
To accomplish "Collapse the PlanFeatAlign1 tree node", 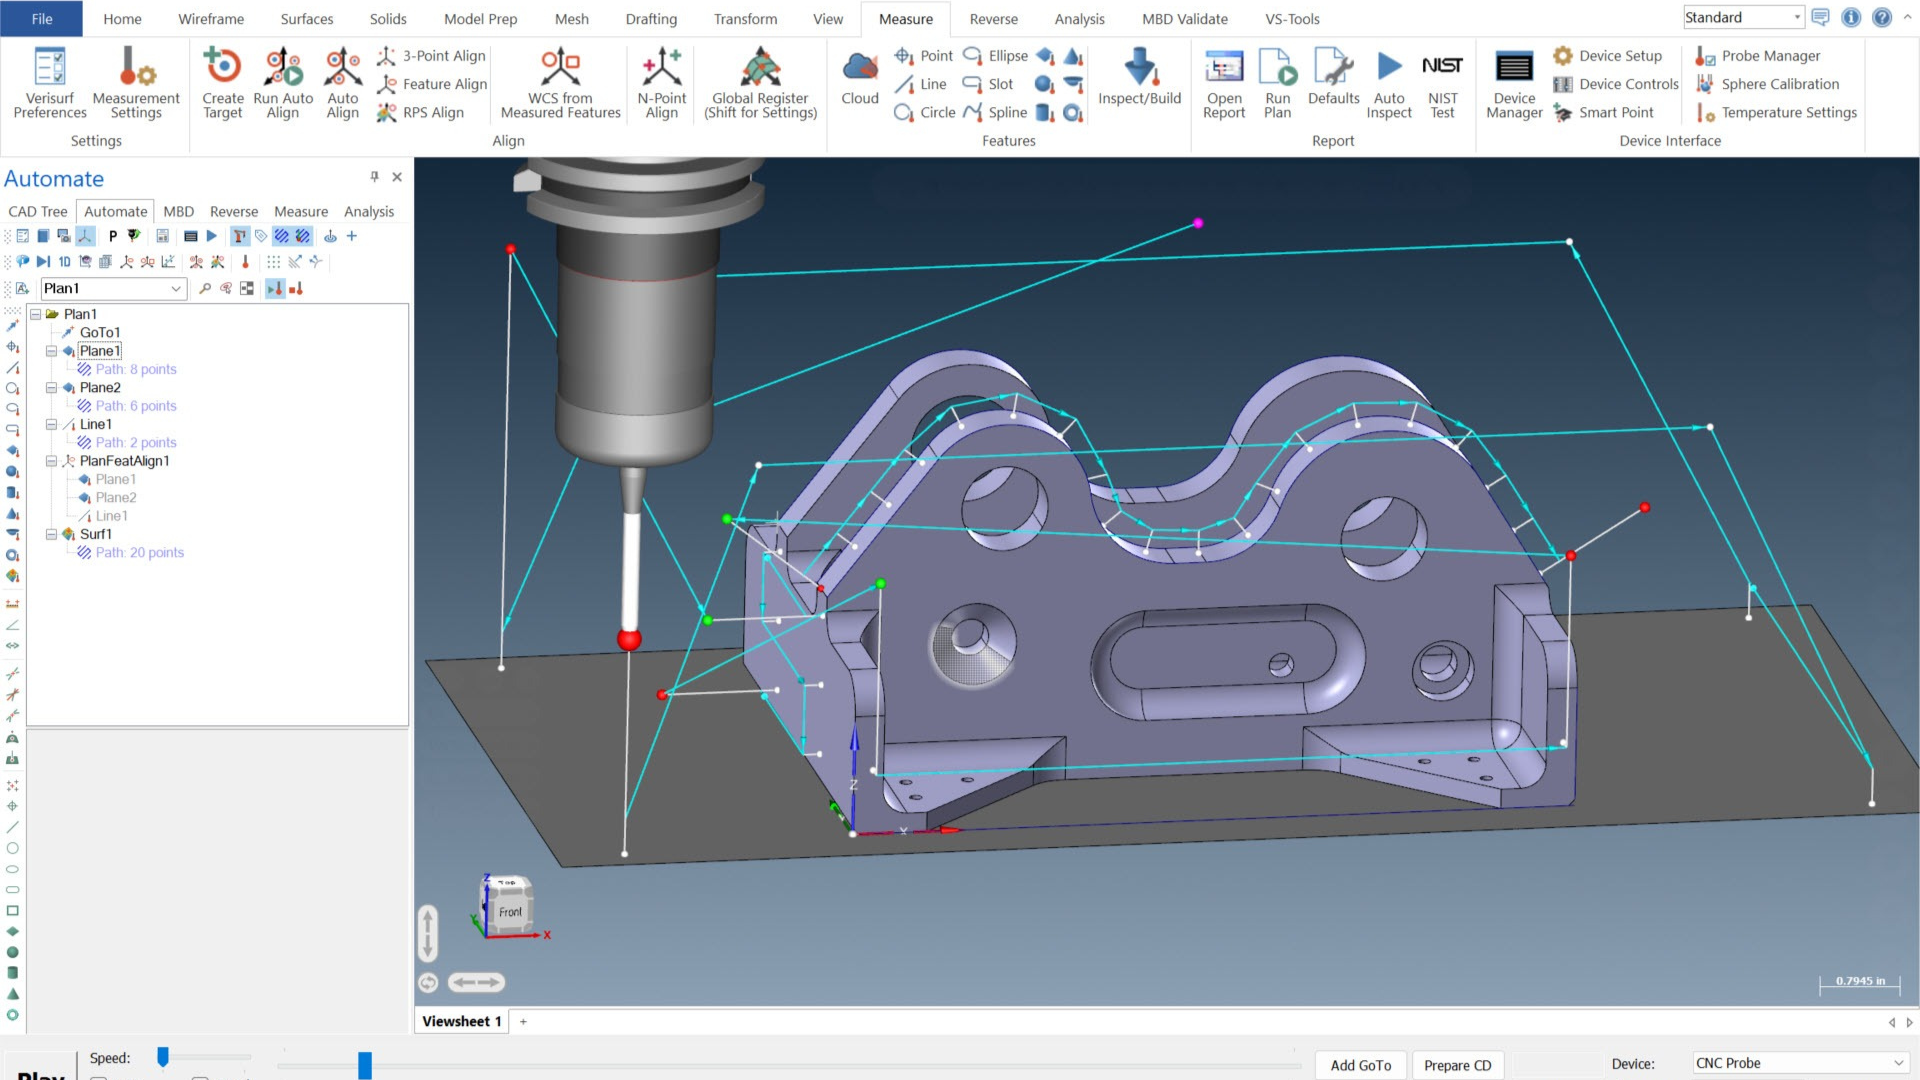I will click(x=51, y=461).
